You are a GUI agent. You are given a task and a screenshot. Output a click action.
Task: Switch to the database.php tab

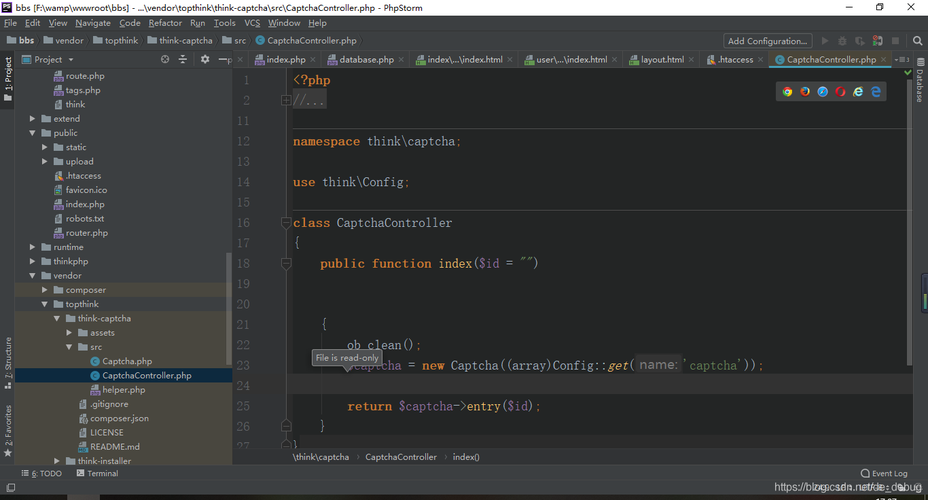click(366, 60)
